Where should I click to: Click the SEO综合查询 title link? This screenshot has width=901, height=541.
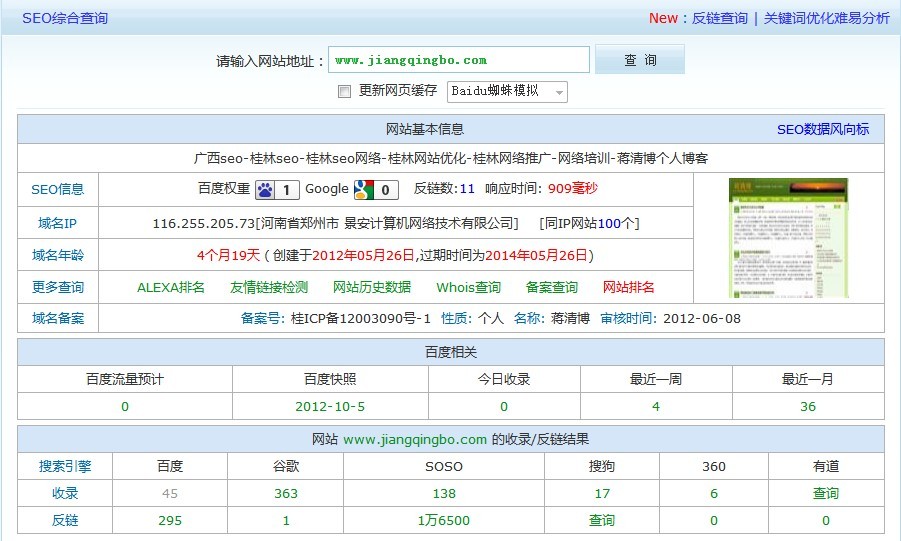pos(65,18)
